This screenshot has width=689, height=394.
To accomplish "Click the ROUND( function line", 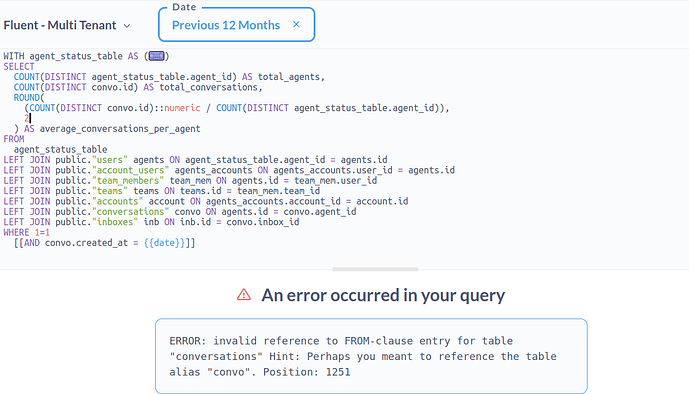I will [29, 98].
